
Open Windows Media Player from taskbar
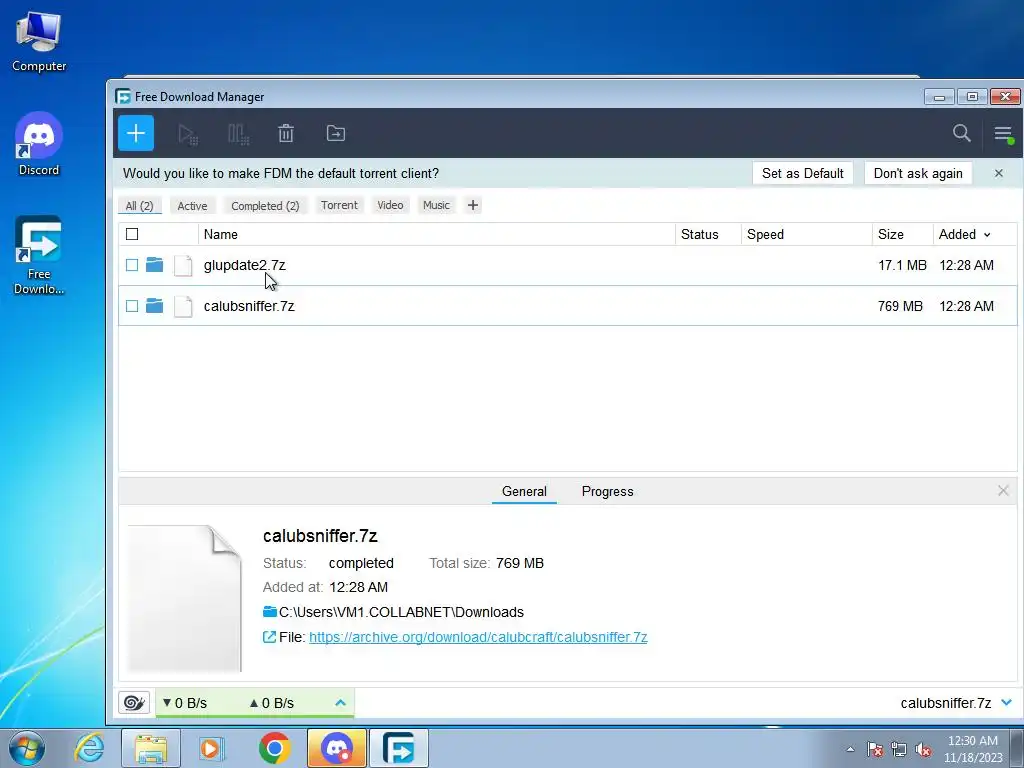coord(211,748)
